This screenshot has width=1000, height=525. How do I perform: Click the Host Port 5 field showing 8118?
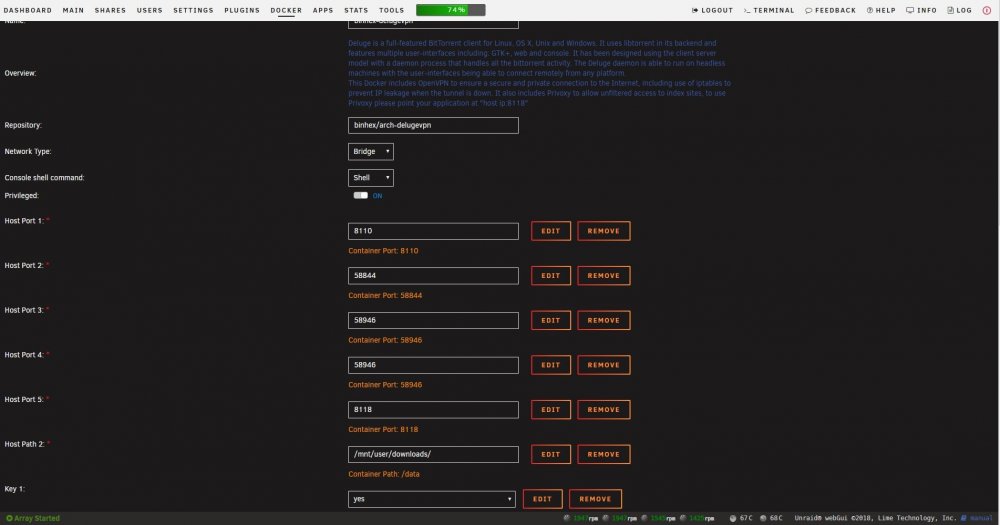point(433,410)
